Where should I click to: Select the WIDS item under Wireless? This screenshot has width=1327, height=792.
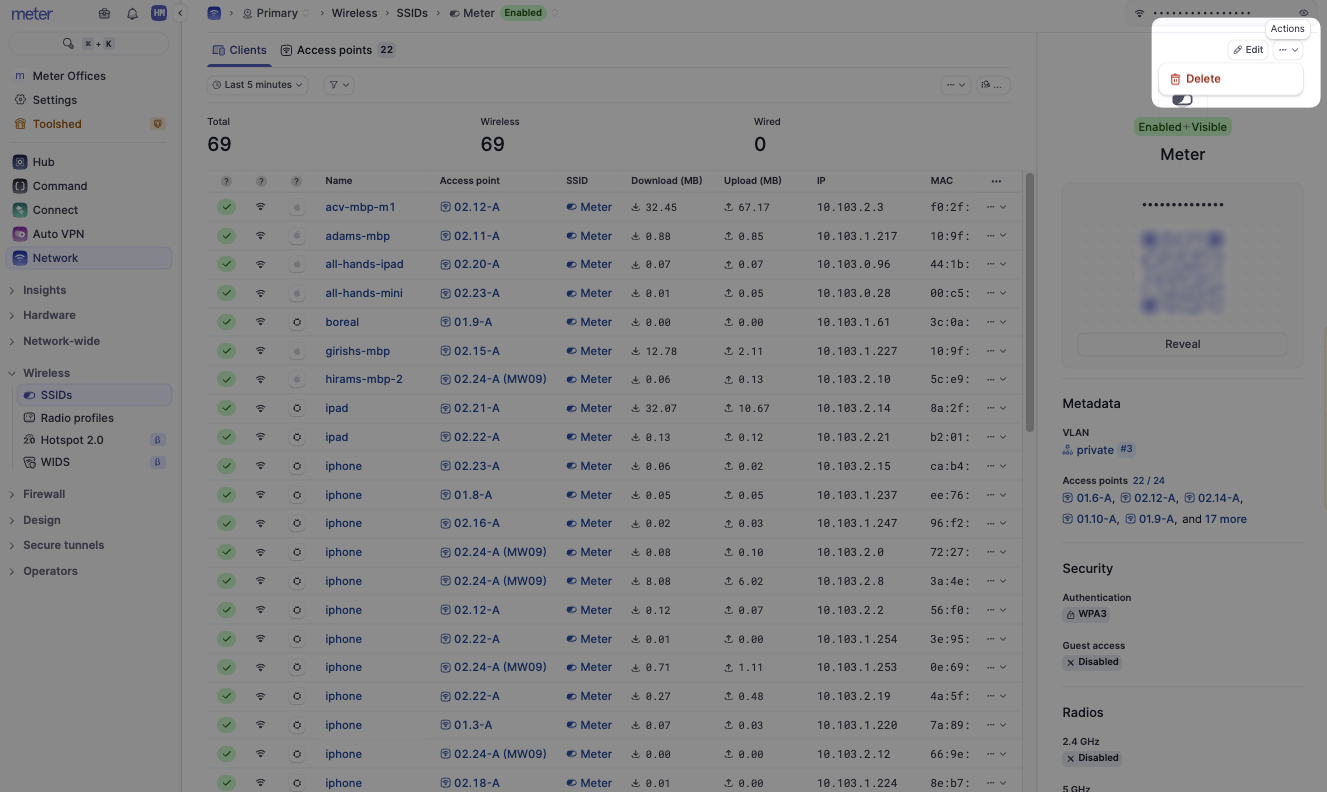click(x=56, y=461)
